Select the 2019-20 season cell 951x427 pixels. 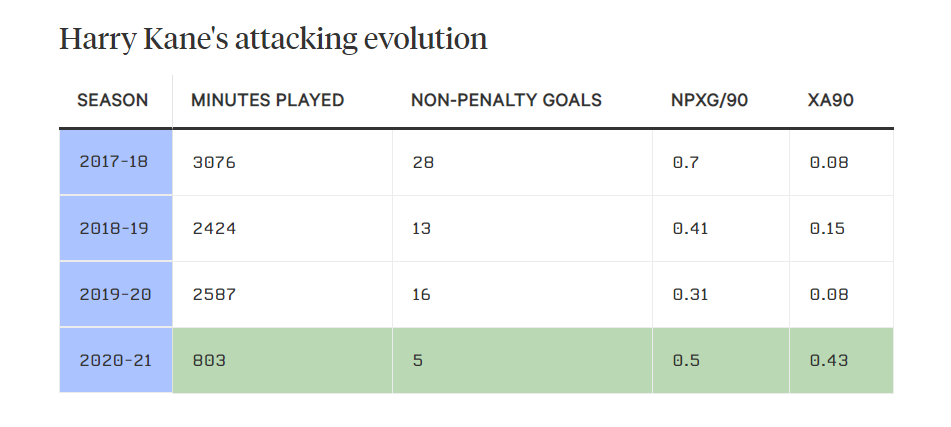pyautogui.click(x=114, y=294)
